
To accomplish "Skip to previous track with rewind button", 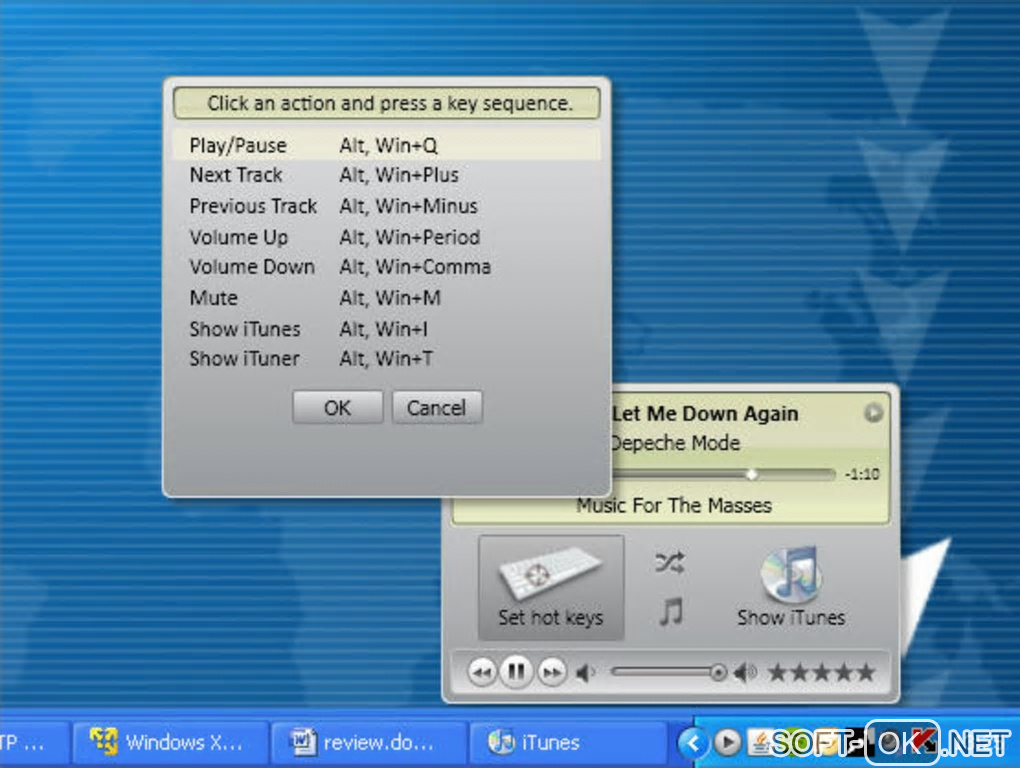I will tap(482, 672).
